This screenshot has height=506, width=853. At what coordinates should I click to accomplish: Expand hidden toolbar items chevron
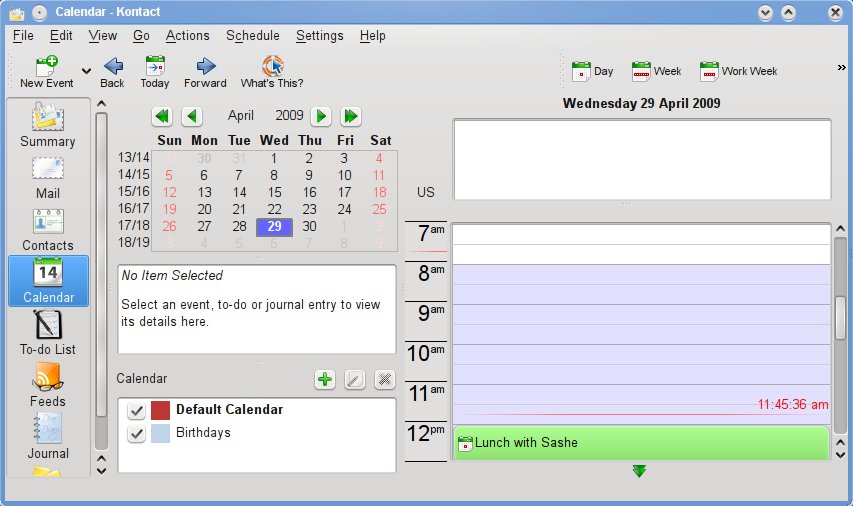841,68
